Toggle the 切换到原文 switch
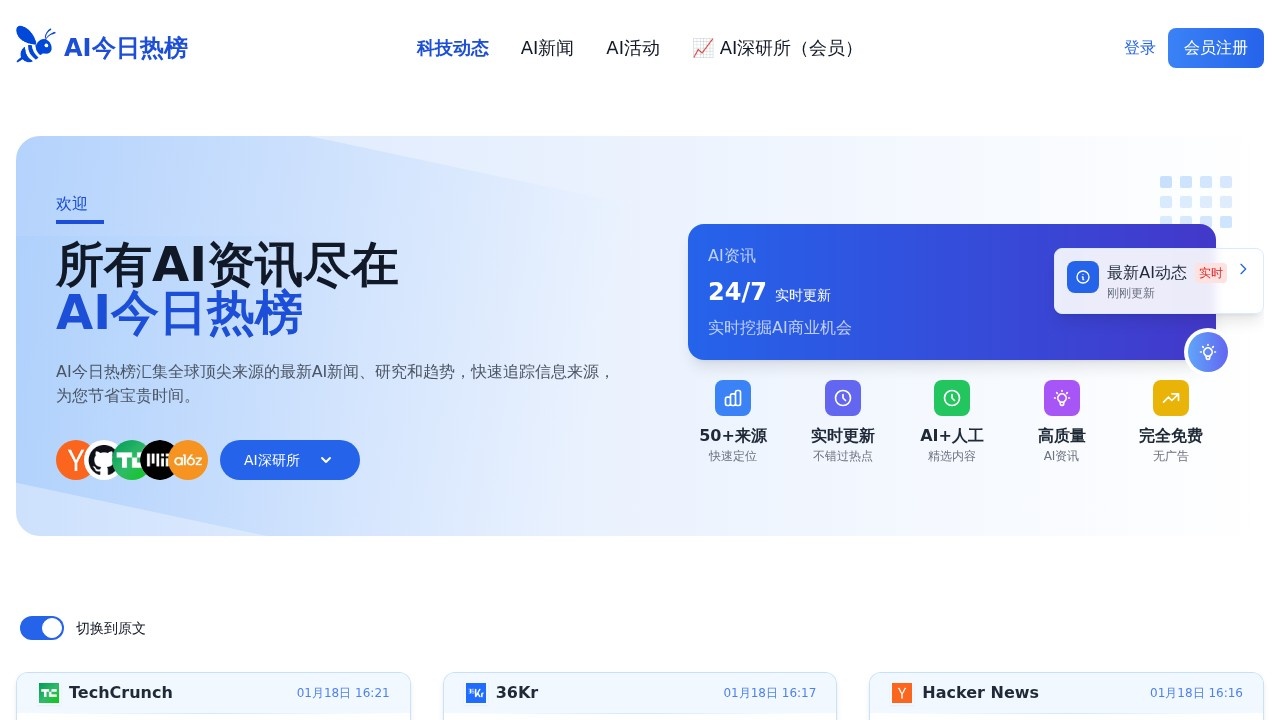This screenshot has width=1280, height=720. pos(41,628)
